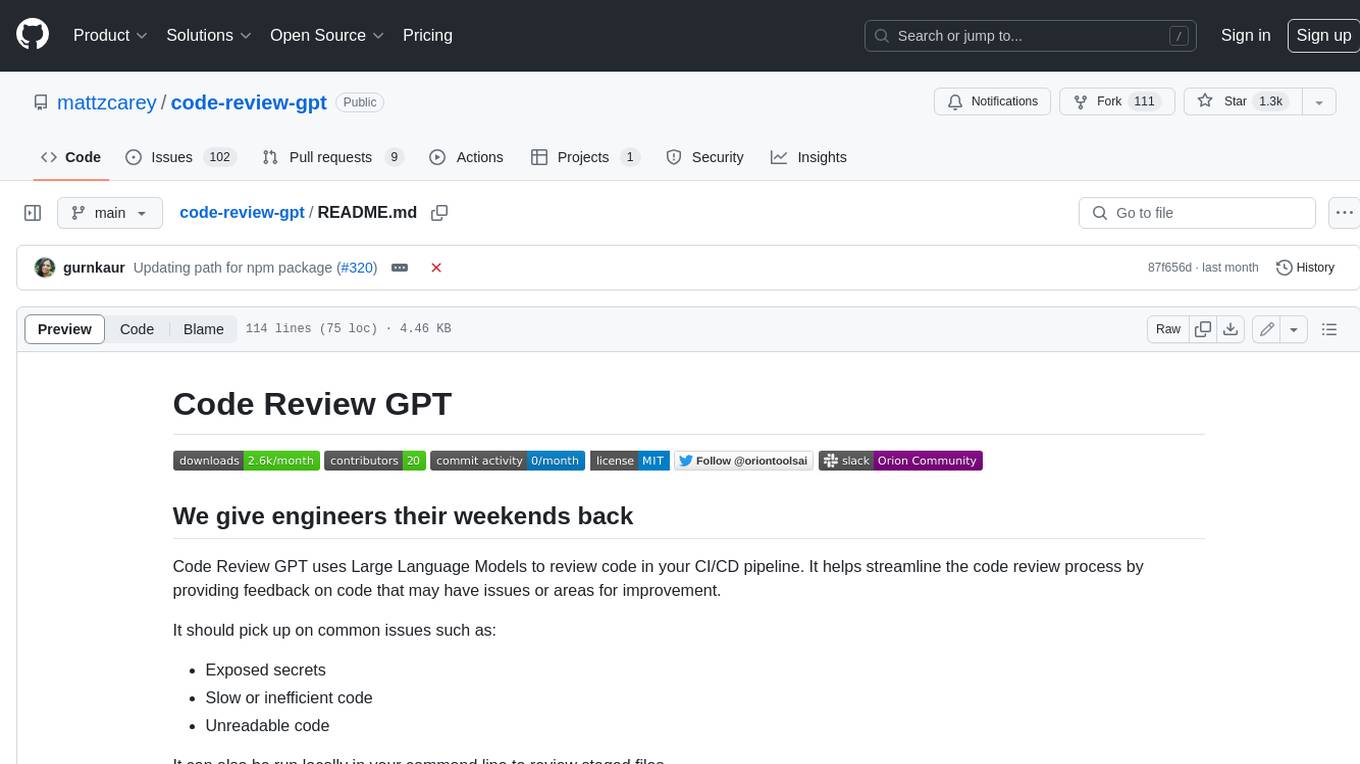Screen dimensions: 1360x764
Task: Switch to the Code tab
Action: [71, 157]
